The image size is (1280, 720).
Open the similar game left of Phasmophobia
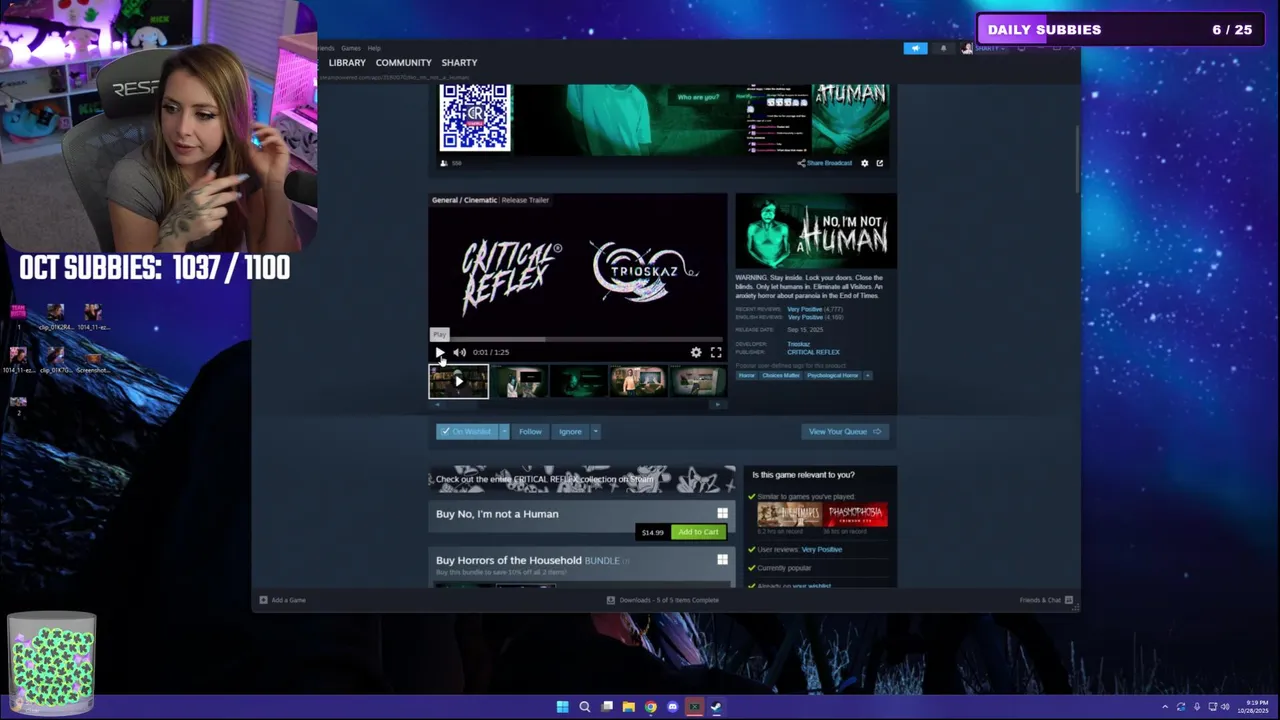tap(789, 514)
